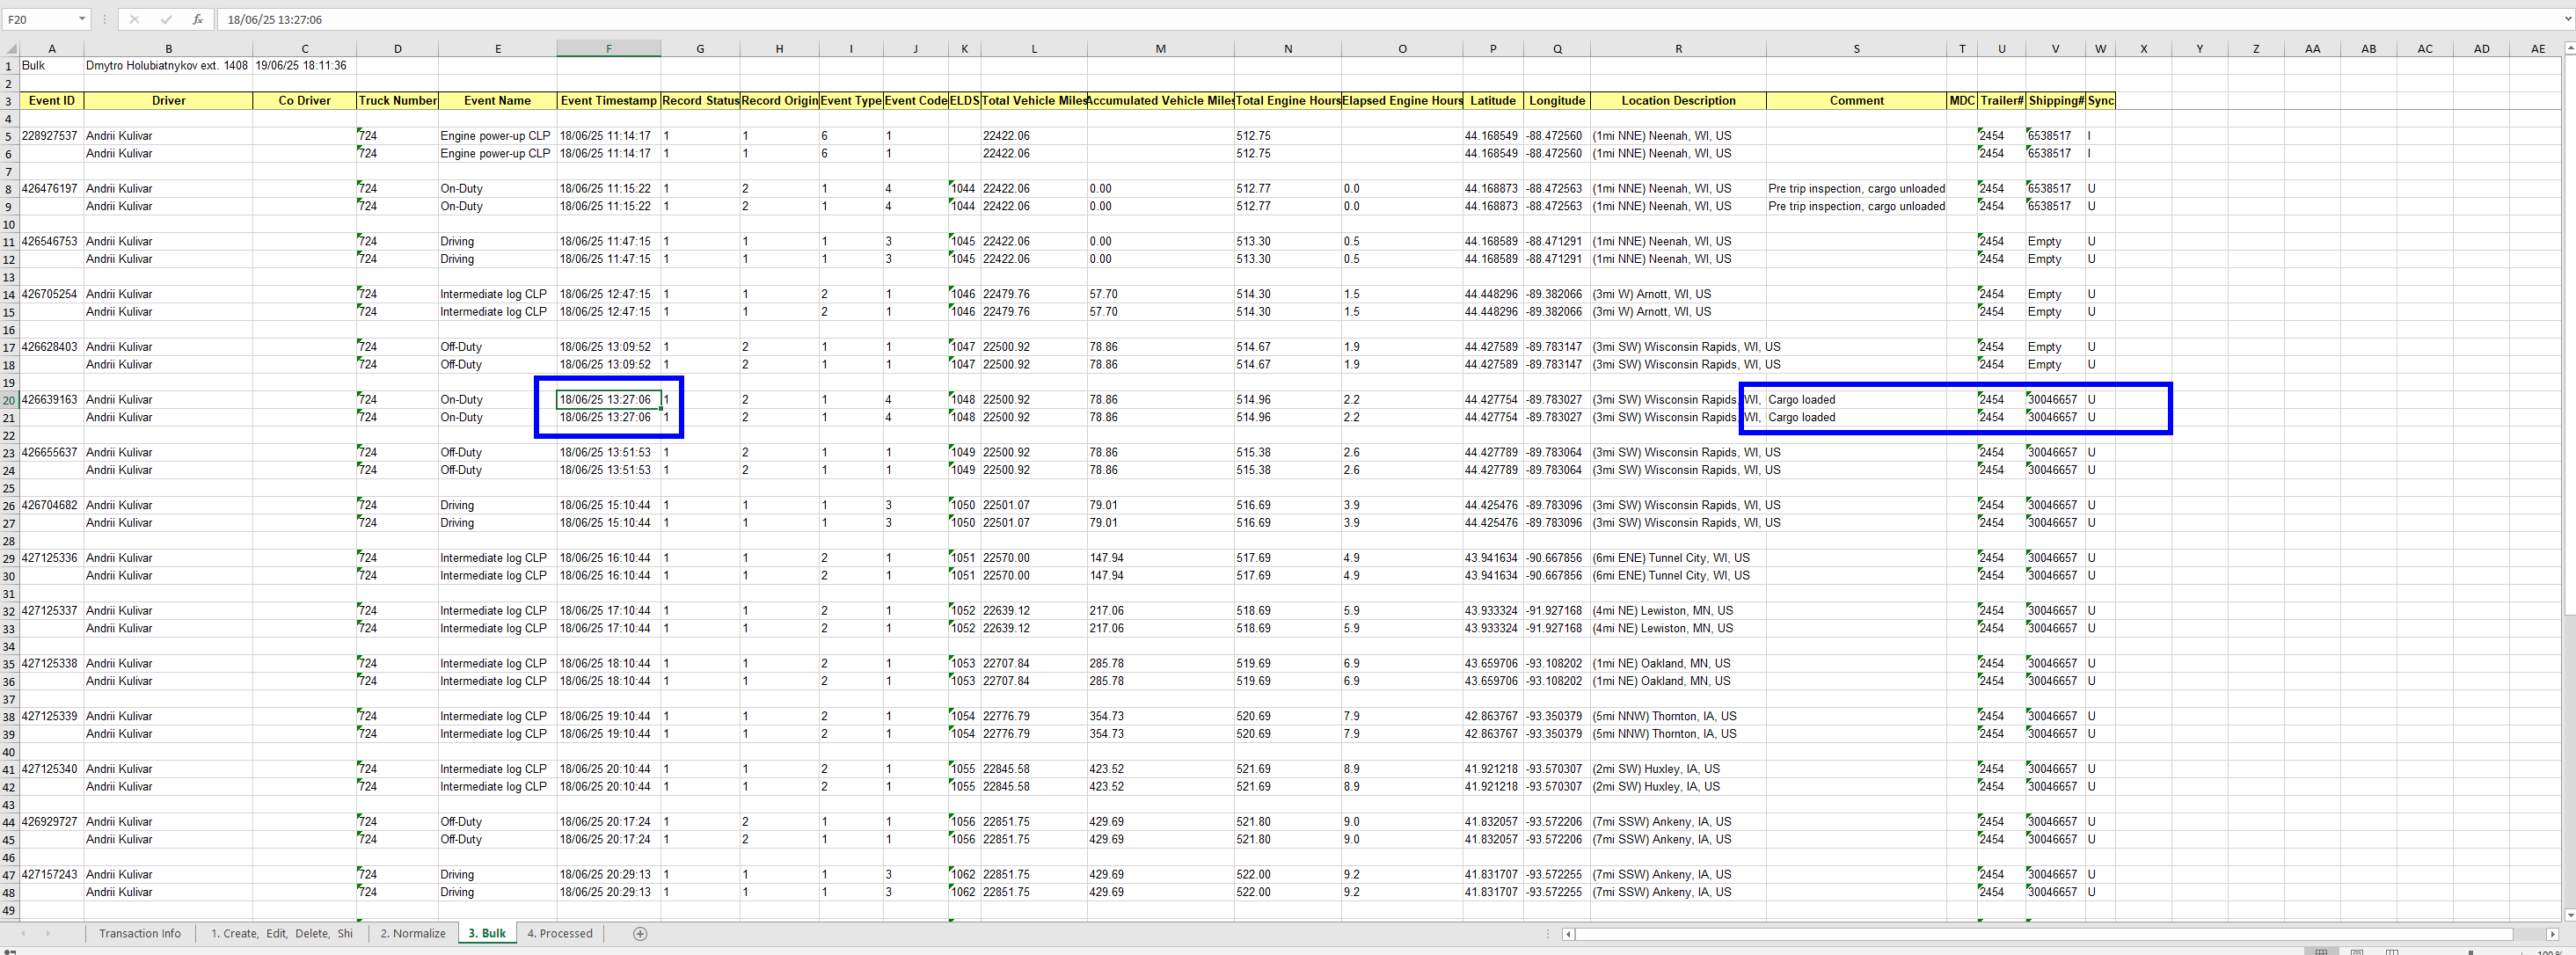Click the 'Trailer#' header cell
This screenshot has height=955, width=2576.
point(2002,101)
